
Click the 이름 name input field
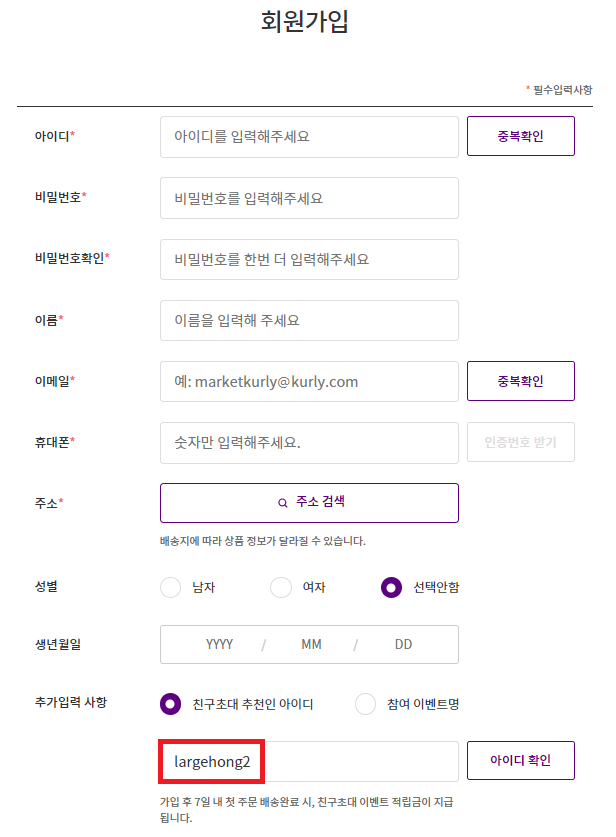pyautogui.click(x=309, y=320)
